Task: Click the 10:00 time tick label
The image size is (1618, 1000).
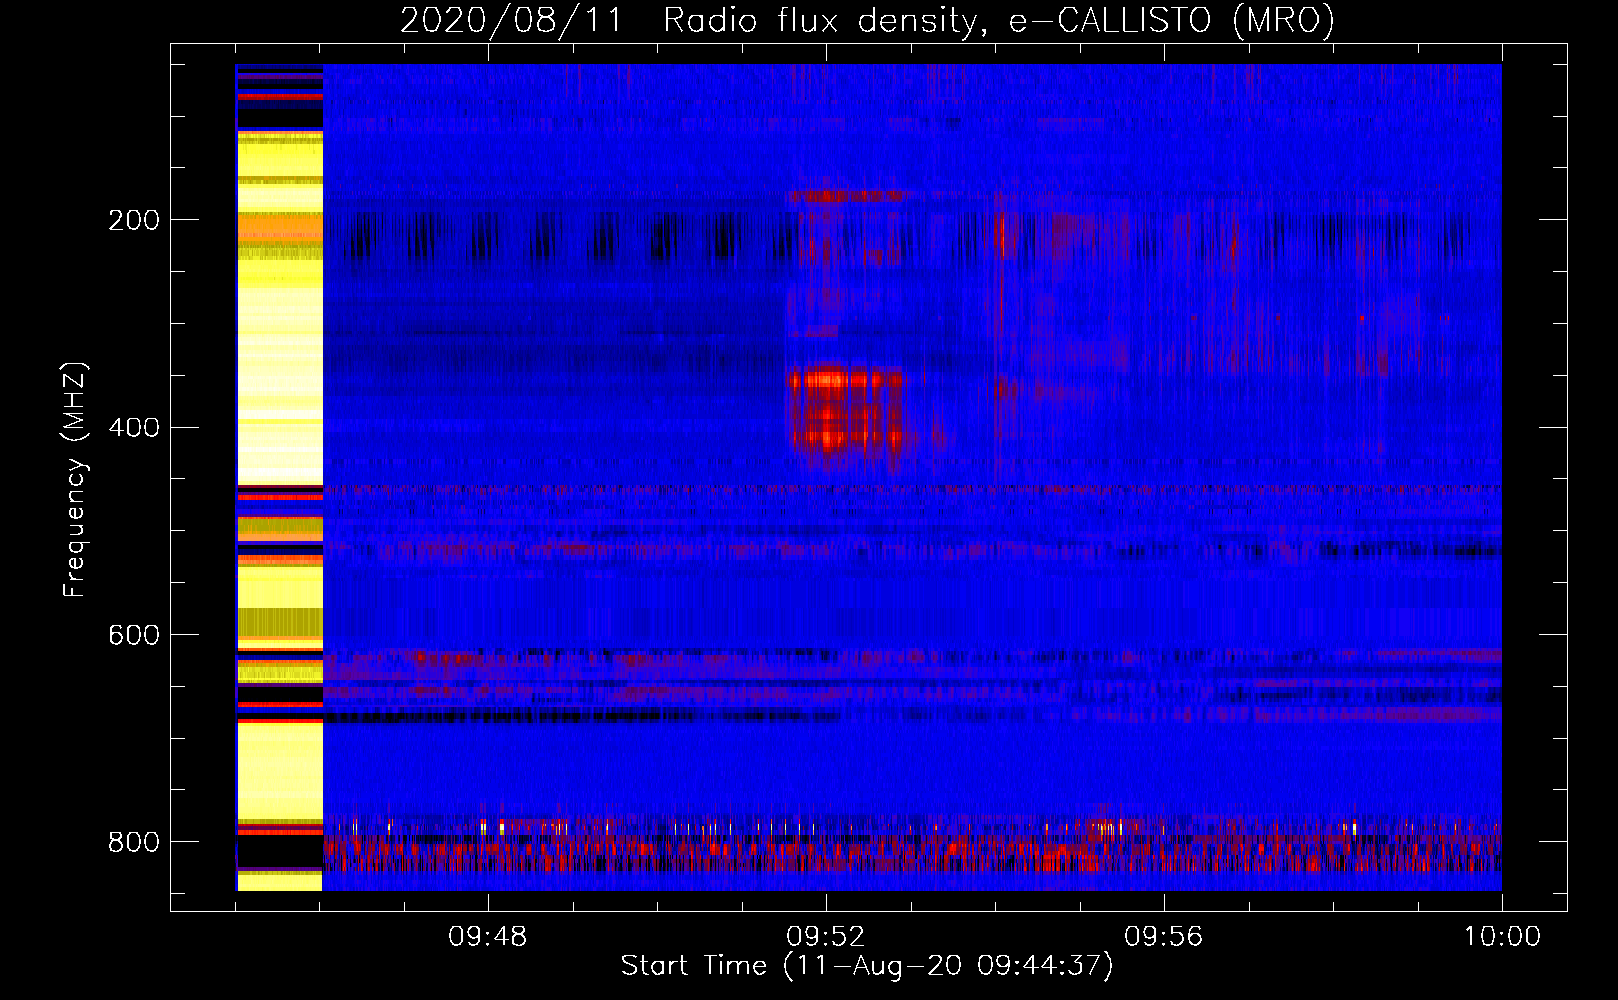Action: 1502,937
